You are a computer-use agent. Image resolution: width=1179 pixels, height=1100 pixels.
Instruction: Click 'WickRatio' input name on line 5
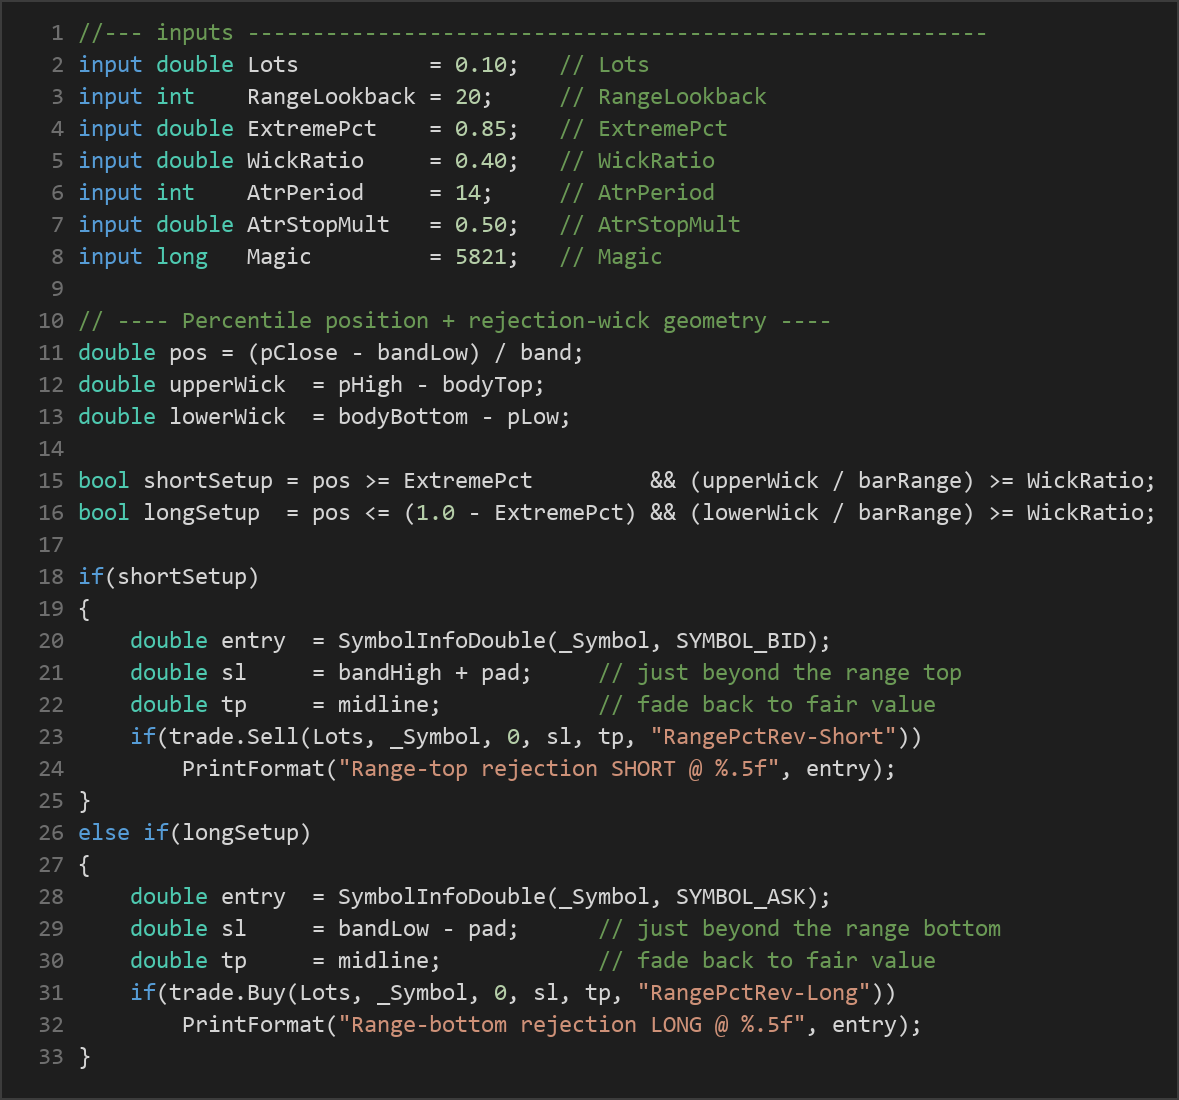click(x=305, y=161)
